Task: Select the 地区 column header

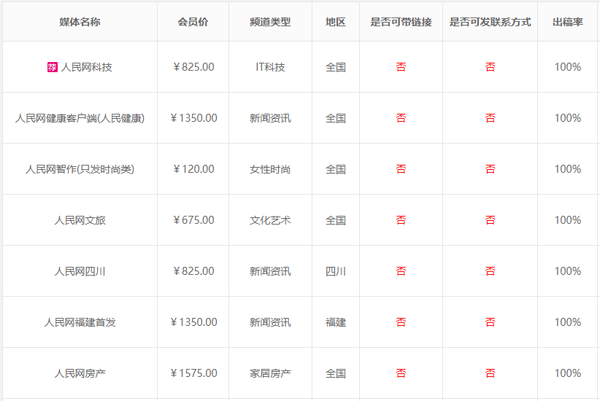Action: pos(335,21)
